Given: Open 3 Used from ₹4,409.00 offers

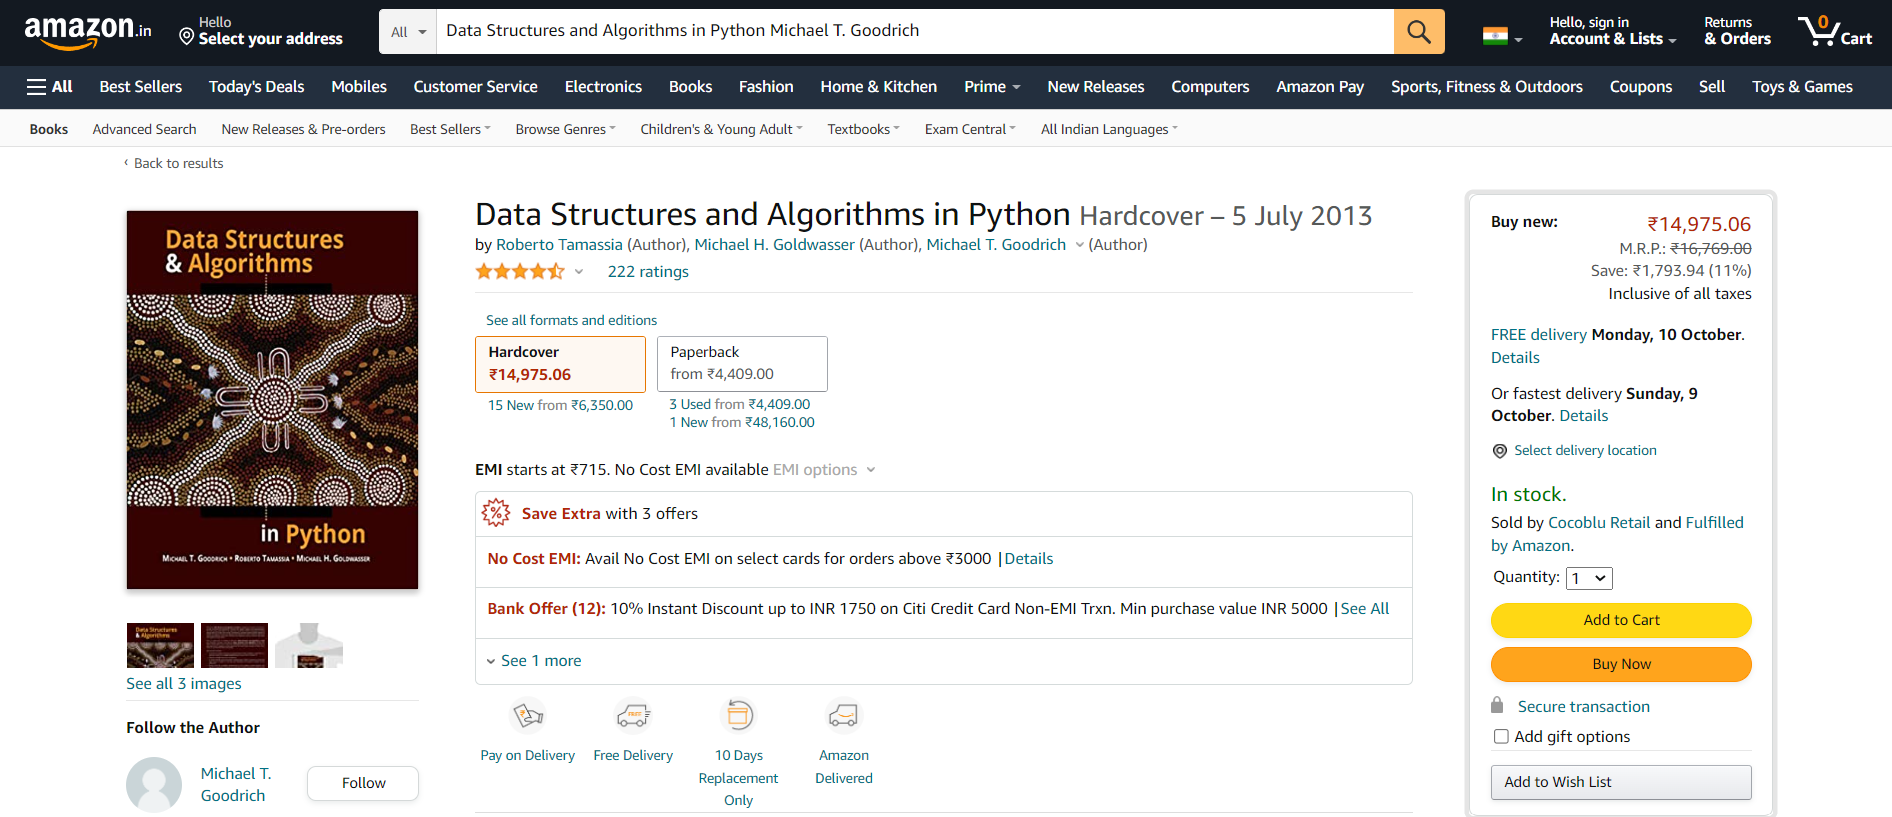Looking at the screenshot, I should 739,404.
